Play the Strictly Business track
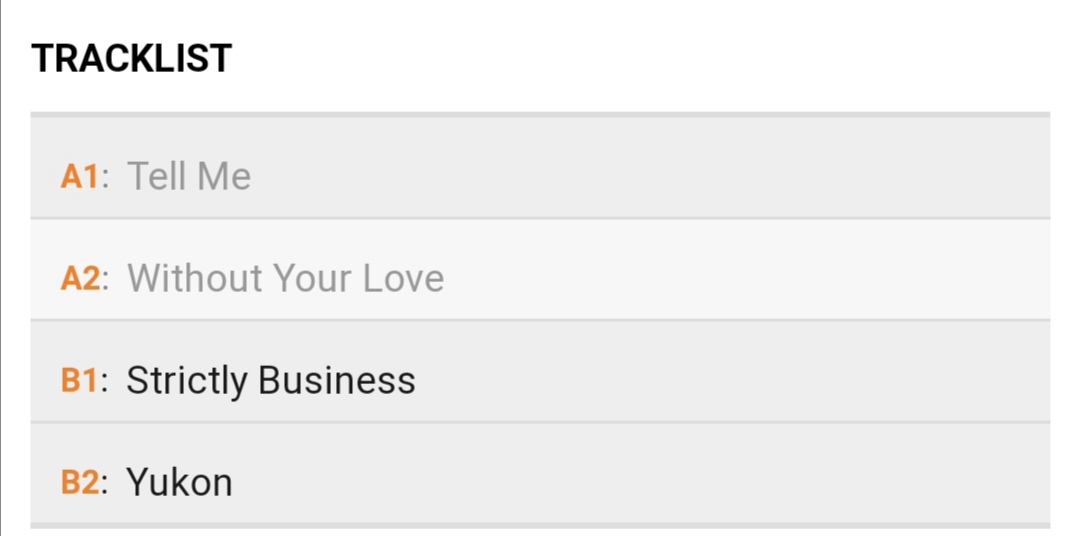The image size is (1080, 536). click(x=270, y=381)
